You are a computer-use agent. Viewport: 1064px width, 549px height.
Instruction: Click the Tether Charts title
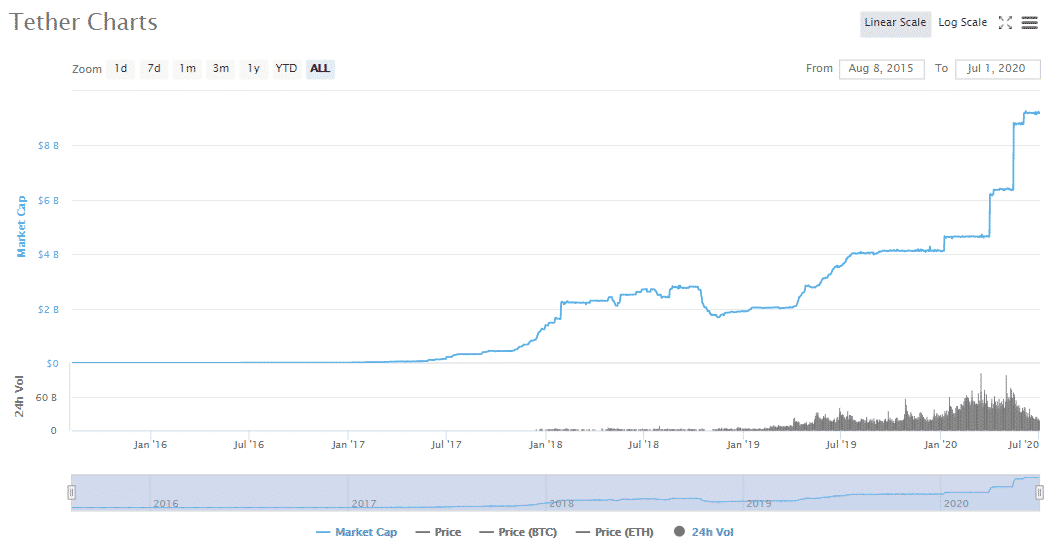point(83,22)
